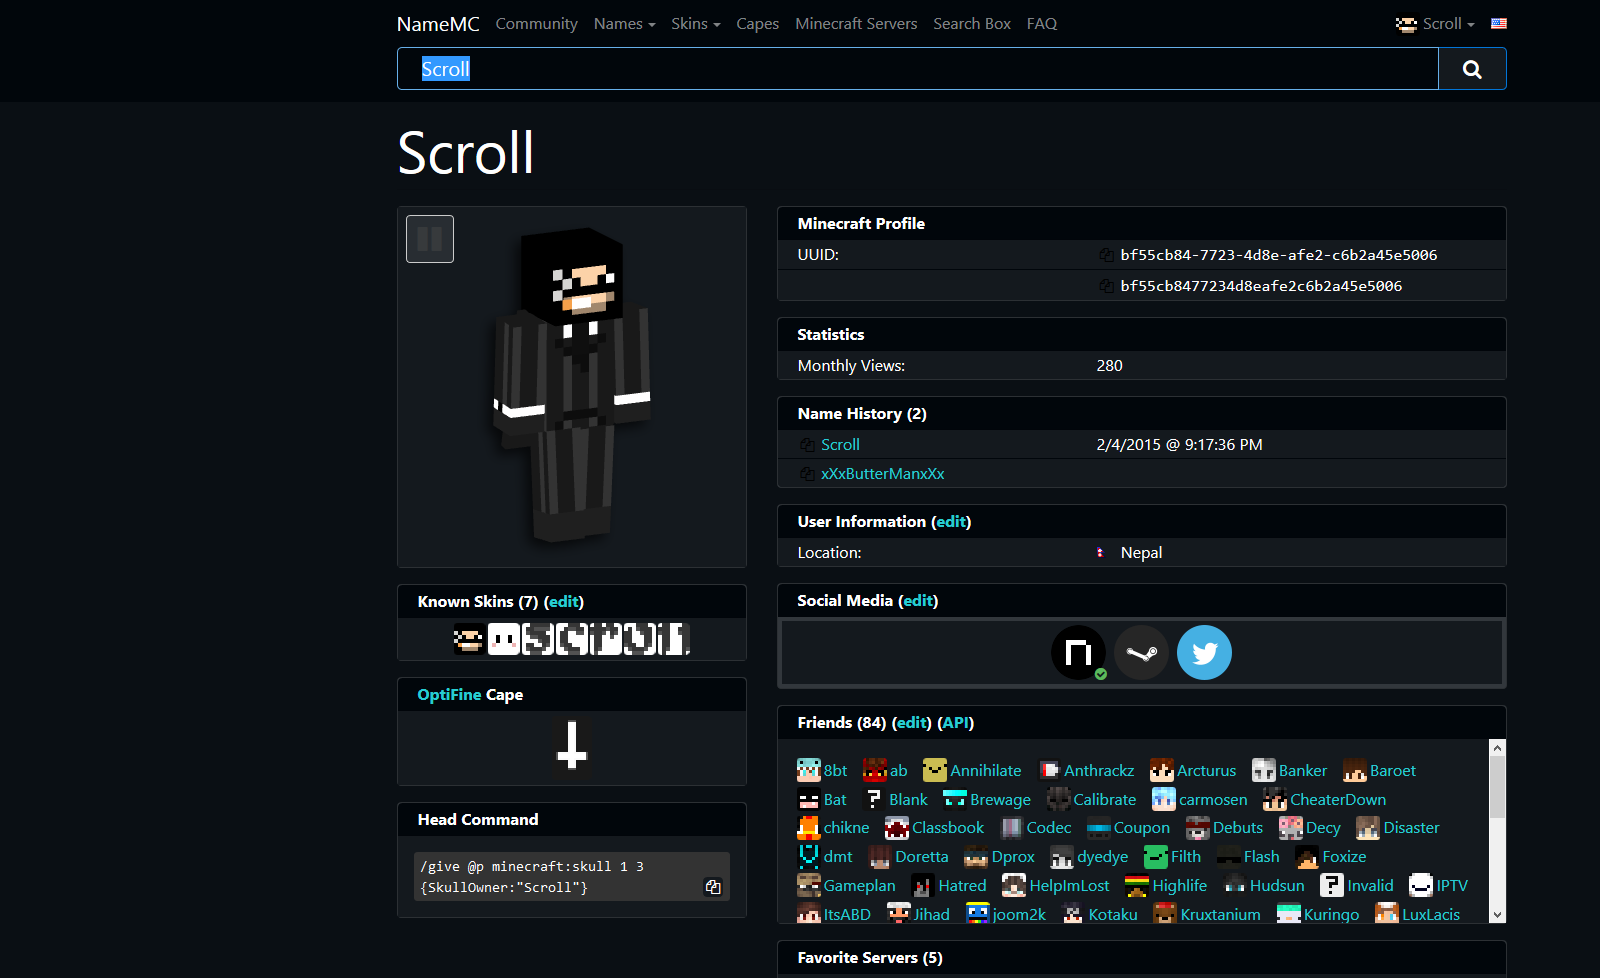Click the friends list scrollbar thumb
1600x978 pixels.
[x=1497, y=786]
